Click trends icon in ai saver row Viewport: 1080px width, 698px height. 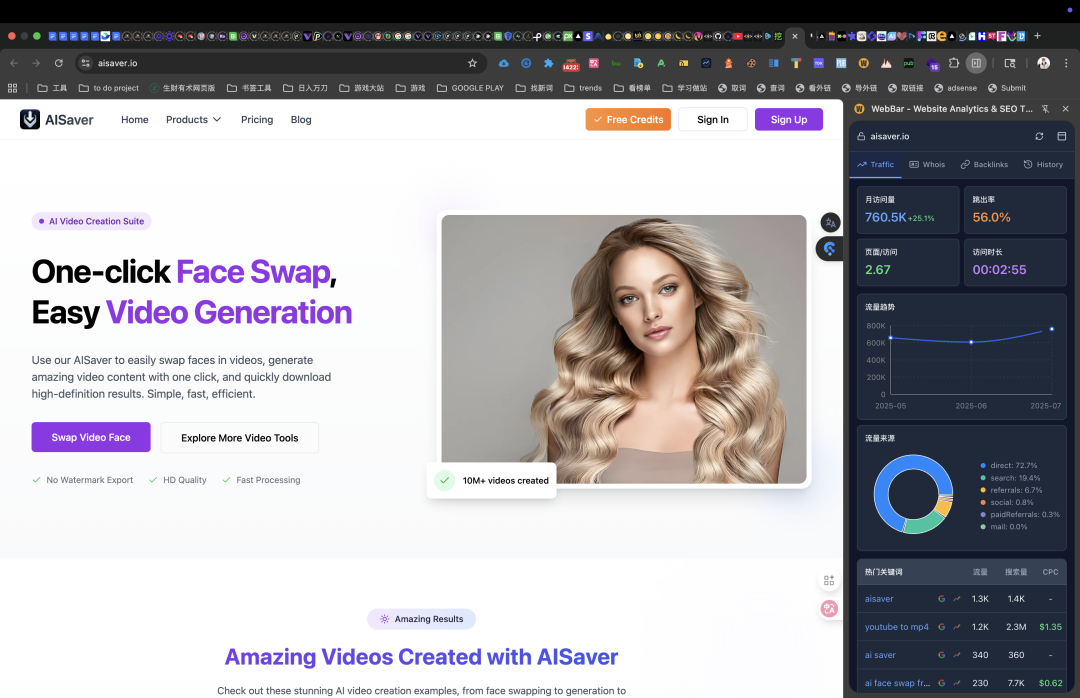957,655
